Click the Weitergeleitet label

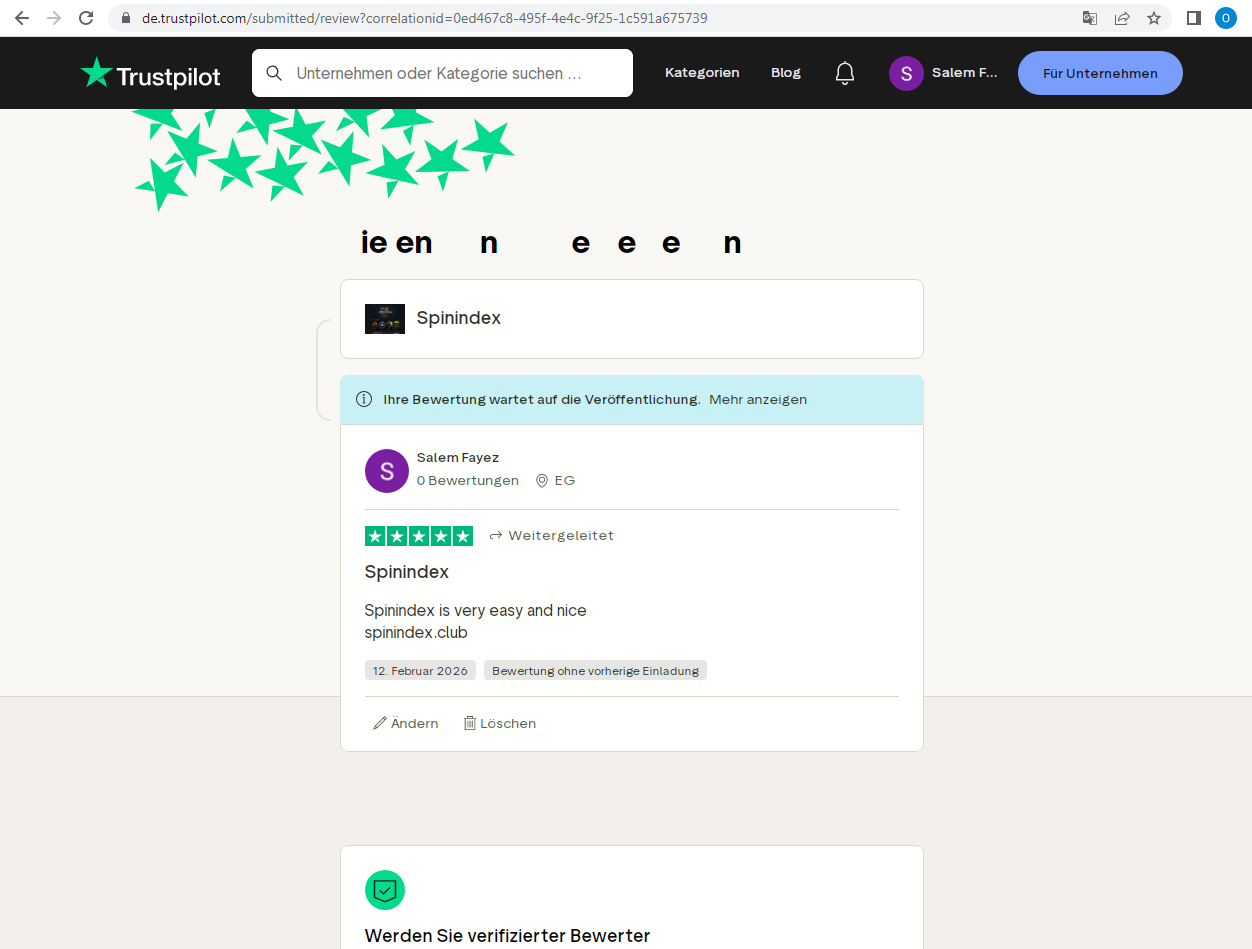[x=551, y=536]
